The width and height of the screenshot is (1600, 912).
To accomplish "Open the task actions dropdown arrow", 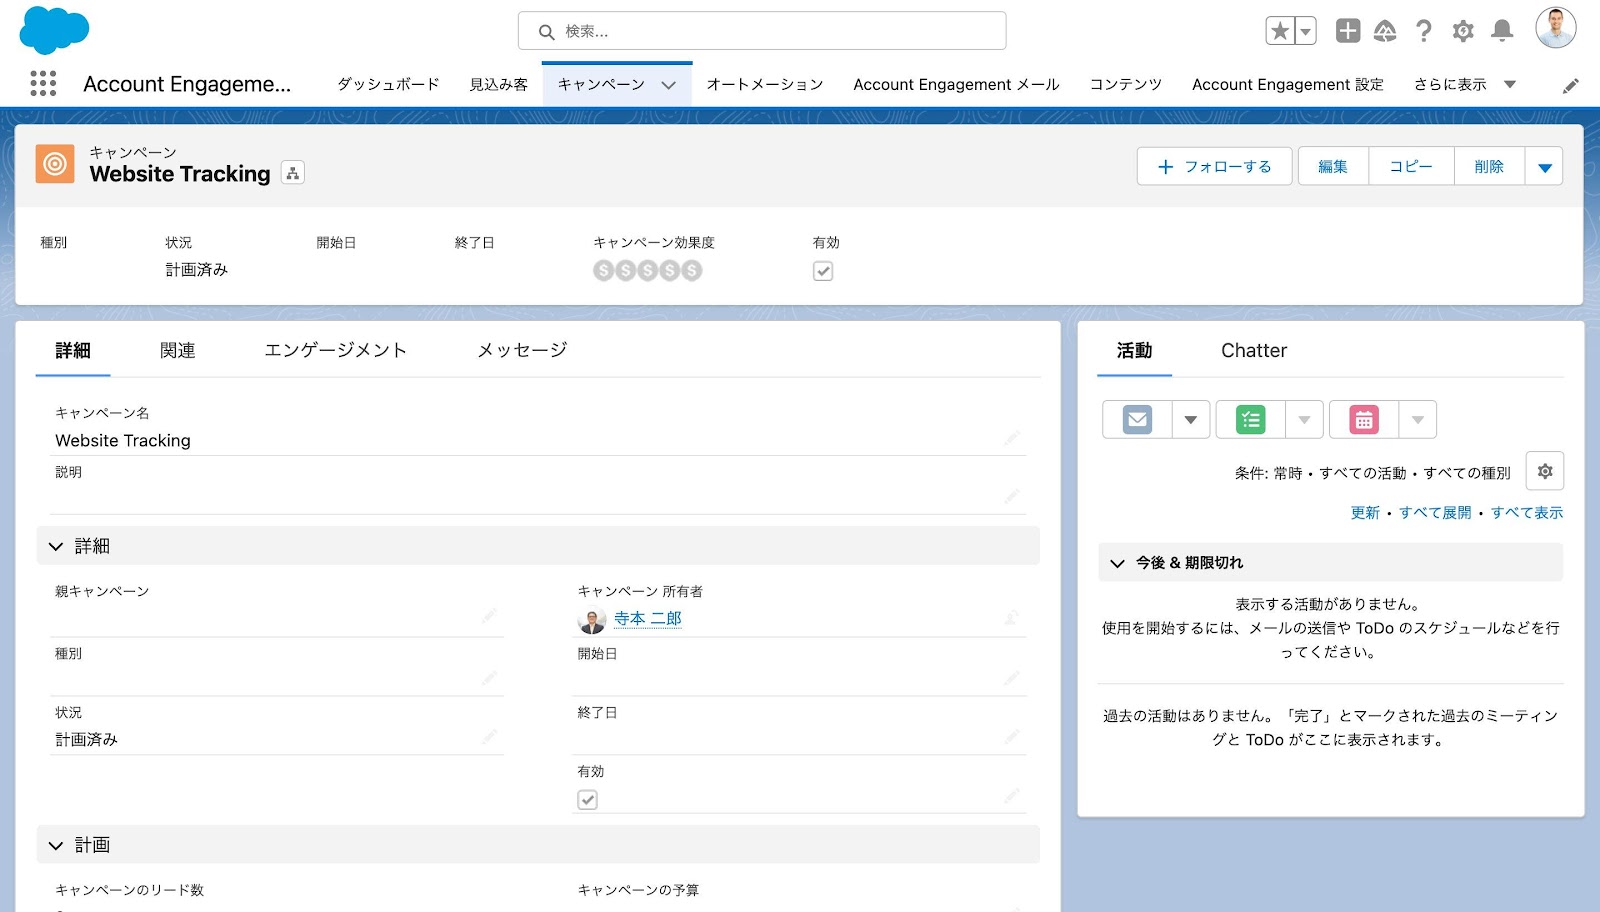I will [x=1304, y=420].
